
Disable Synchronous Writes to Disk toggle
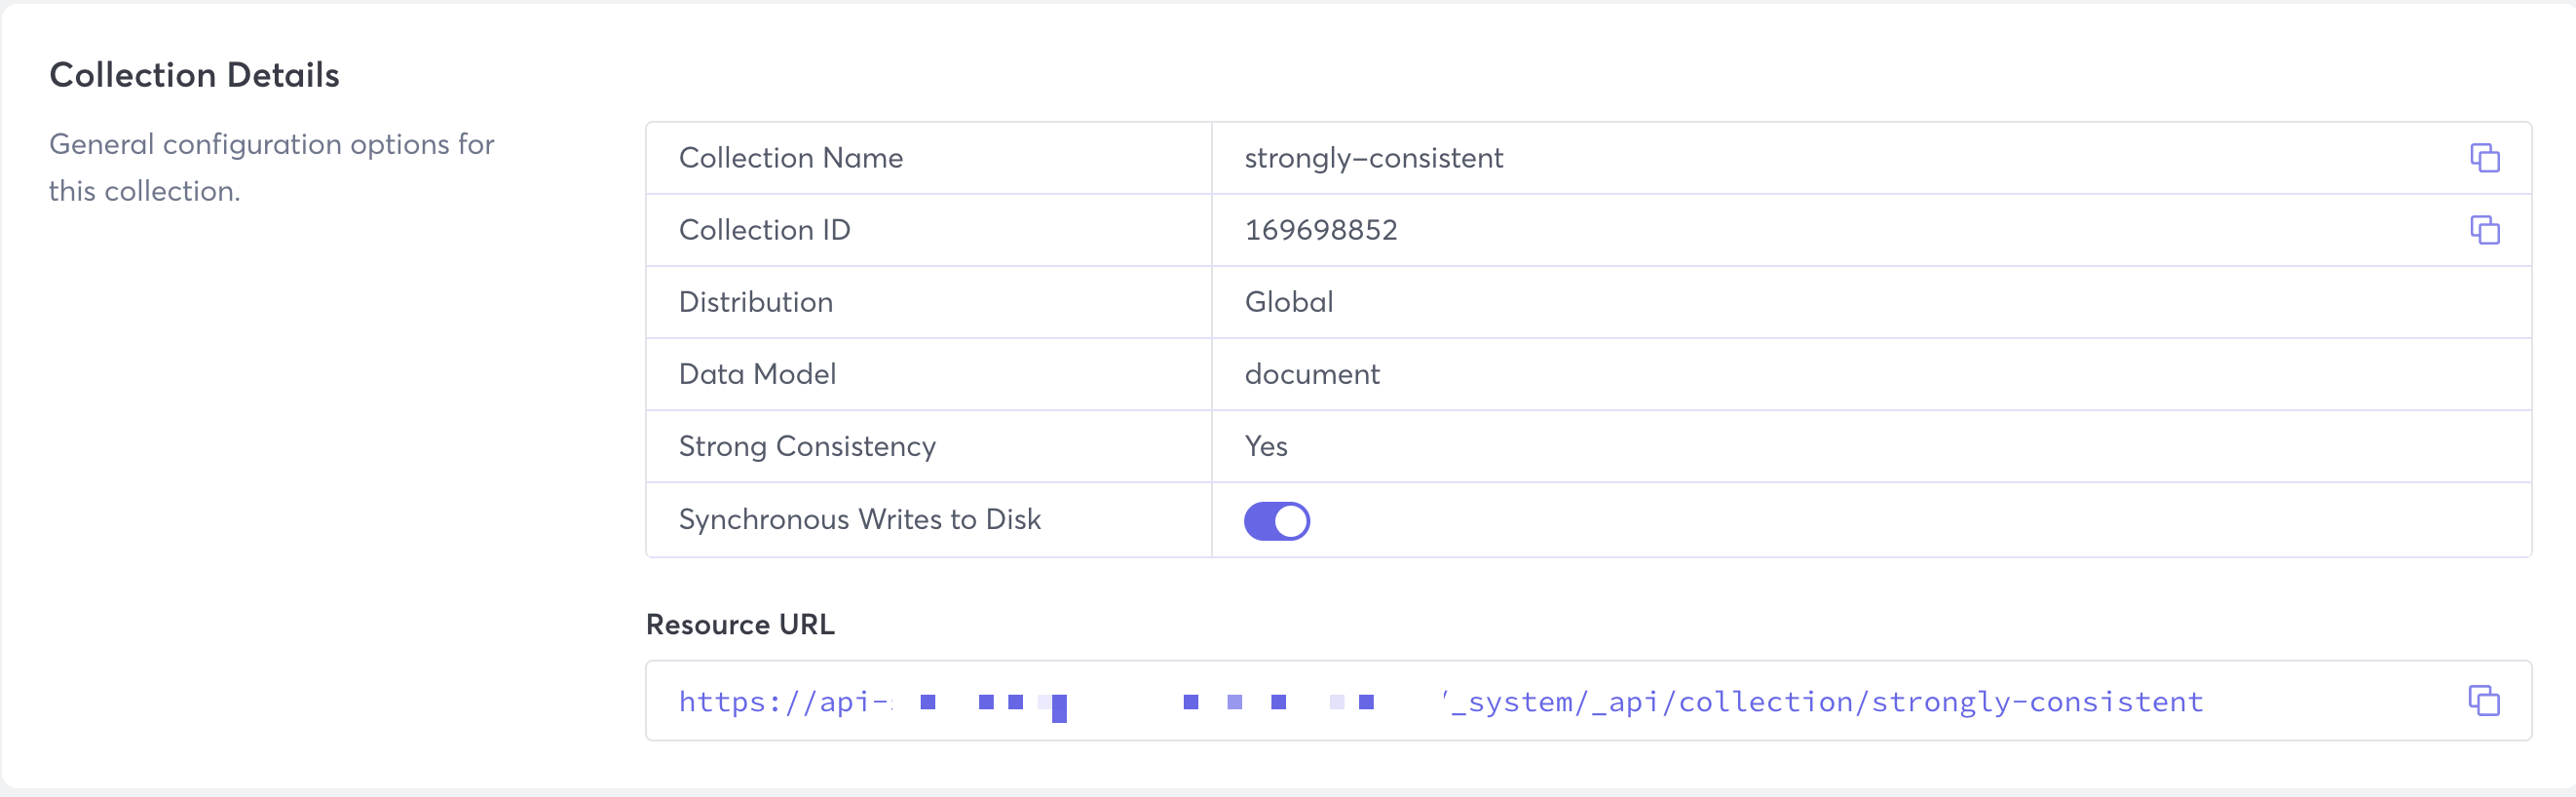[x=1276, y=521]
